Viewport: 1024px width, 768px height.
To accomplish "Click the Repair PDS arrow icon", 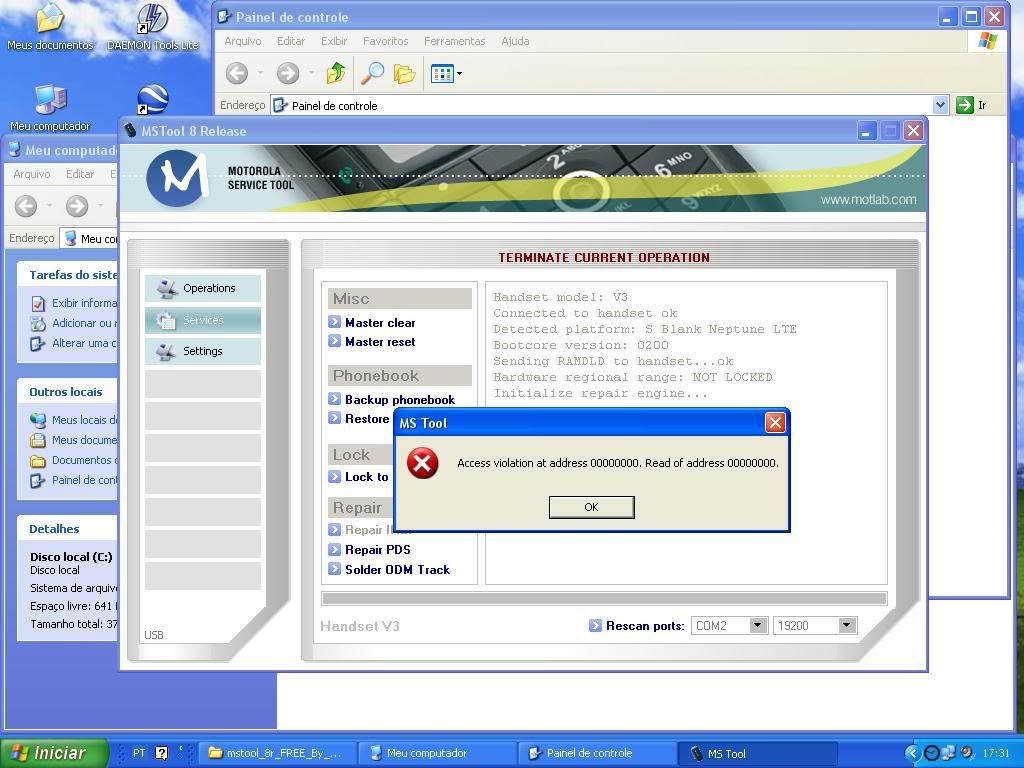I will (x=335, y=549).
